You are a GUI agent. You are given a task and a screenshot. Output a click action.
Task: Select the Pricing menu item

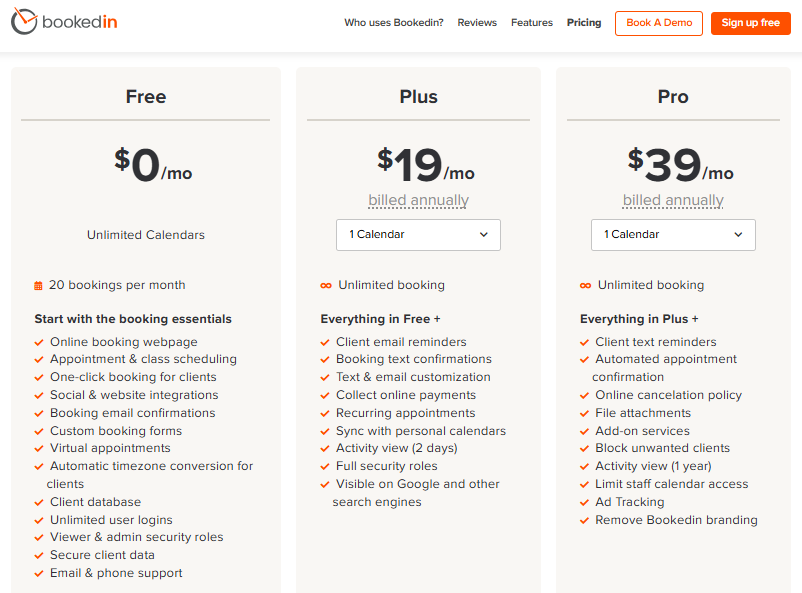[x=583, y=22]
